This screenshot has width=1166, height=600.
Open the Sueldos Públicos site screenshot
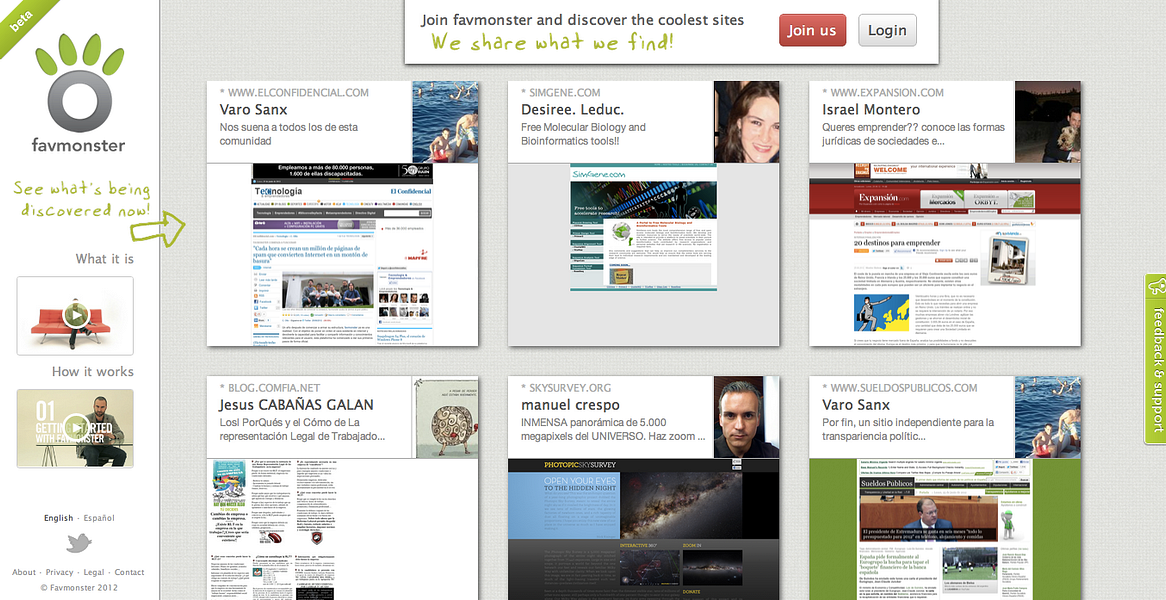tap(944, 529)
